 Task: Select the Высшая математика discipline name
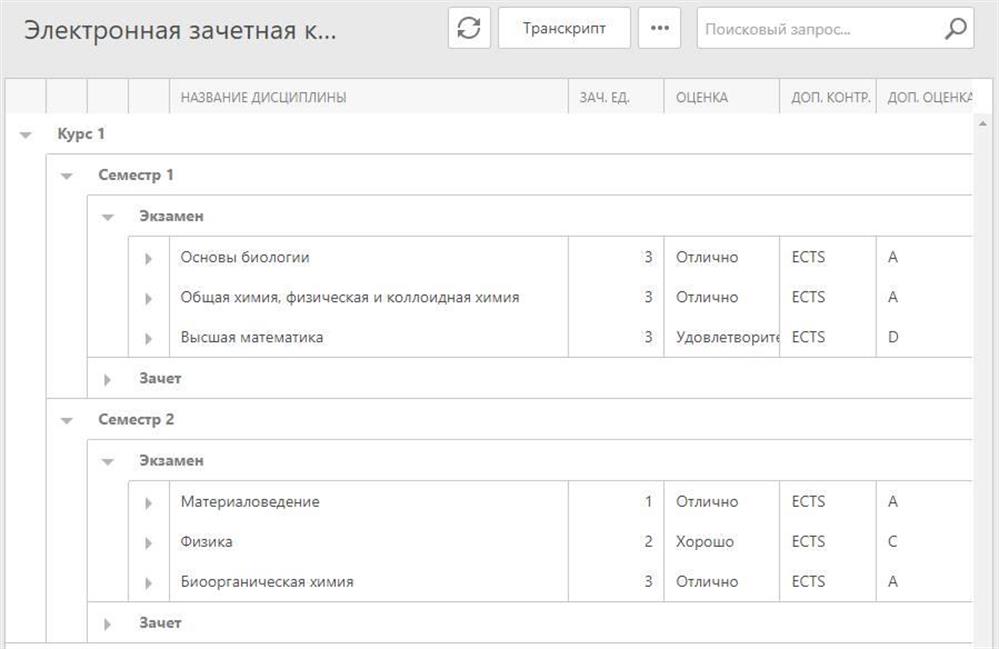(x=252, y=338)
